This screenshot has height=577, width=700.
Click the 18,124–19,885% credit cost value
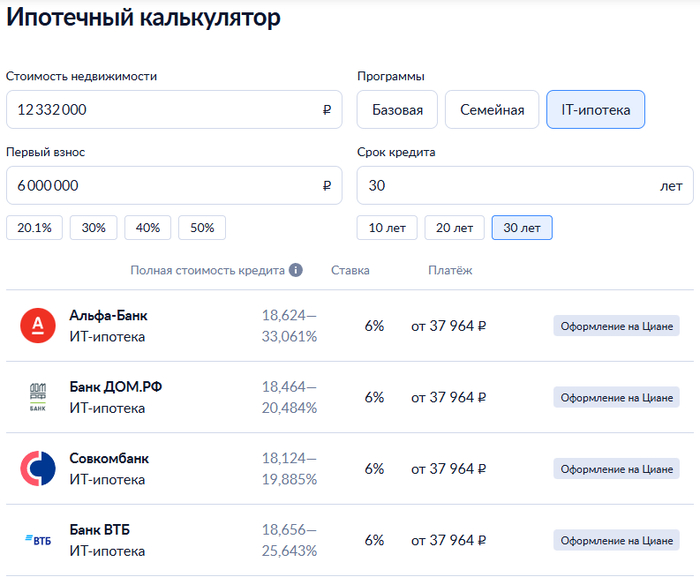pos(289,468)
